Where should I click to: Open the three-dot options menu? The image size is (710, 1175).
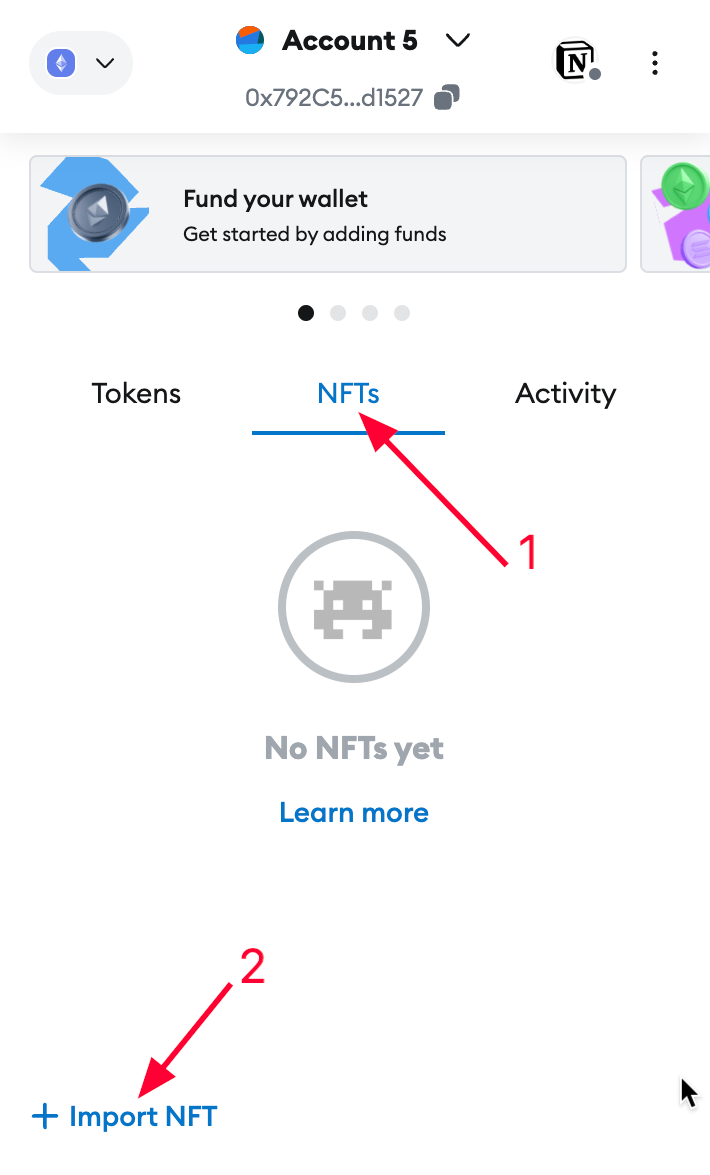click(x=655, y=64)
